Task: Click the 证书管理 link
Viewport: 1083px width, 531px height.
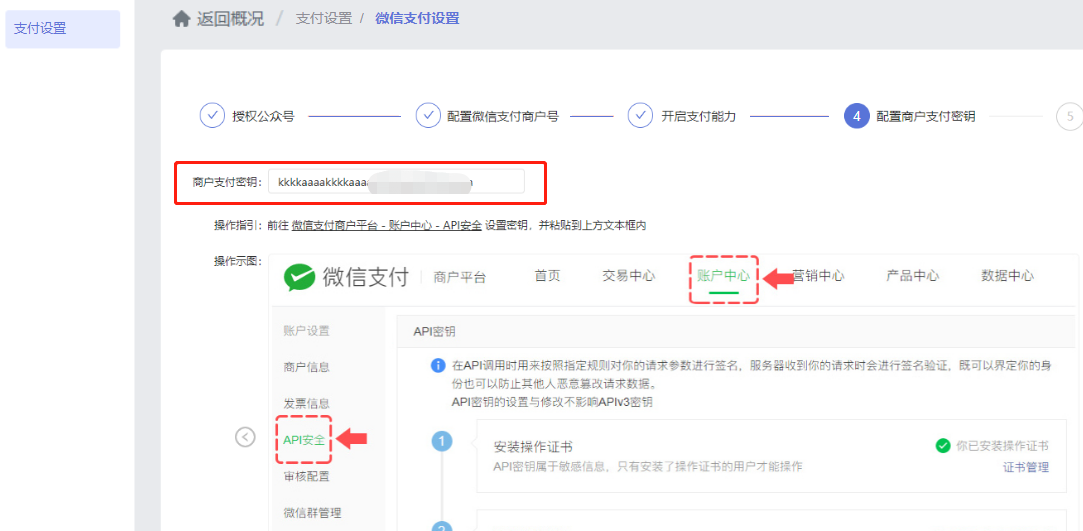Action: coord(1025,467)
